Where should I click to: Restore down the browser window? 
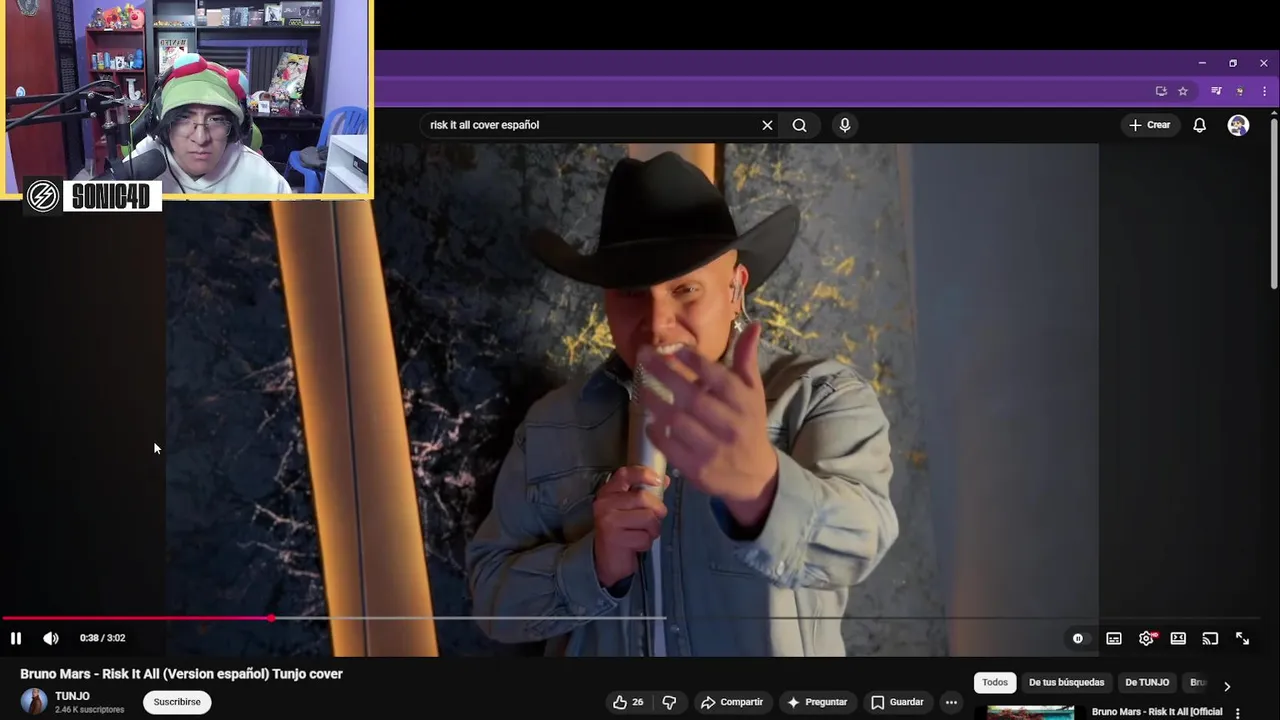click(1233, 63)
